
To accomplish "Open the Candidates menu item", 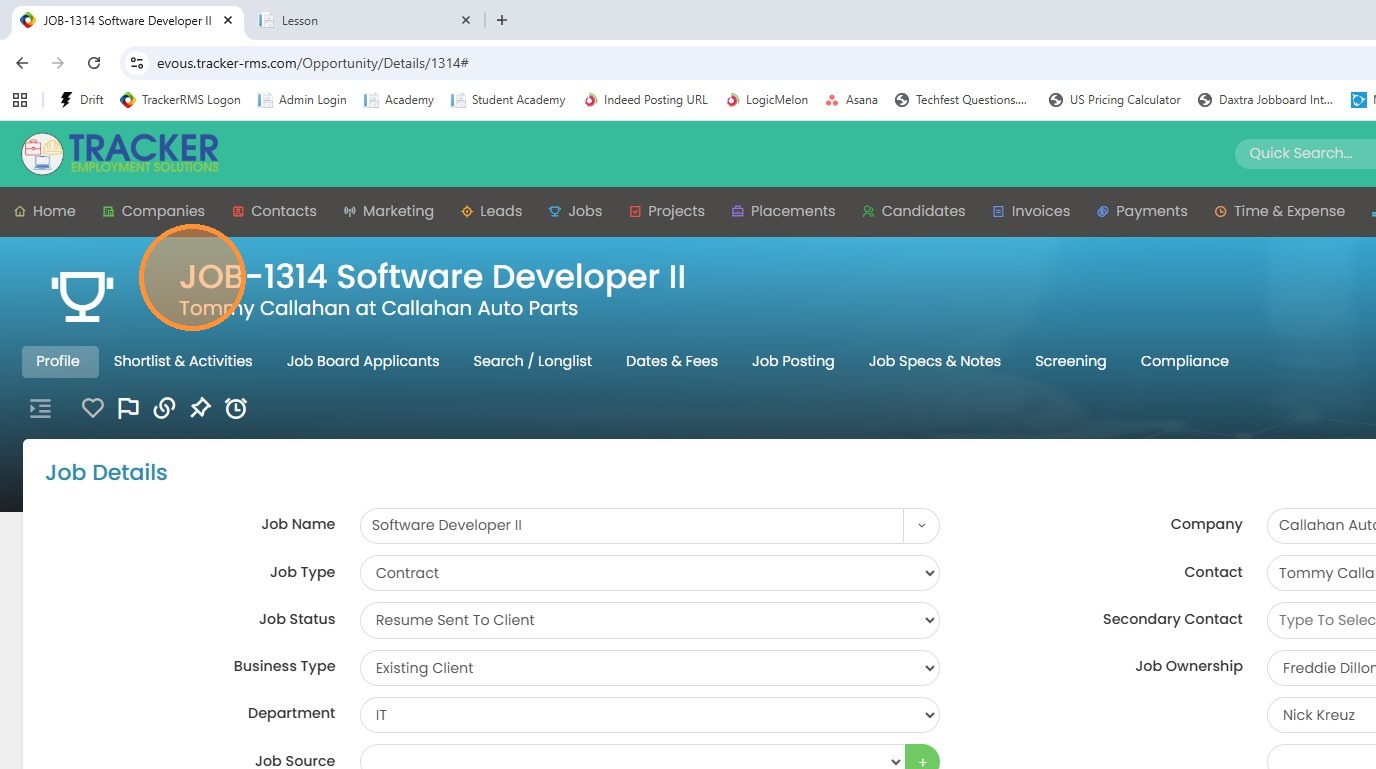I will (913, 211).
